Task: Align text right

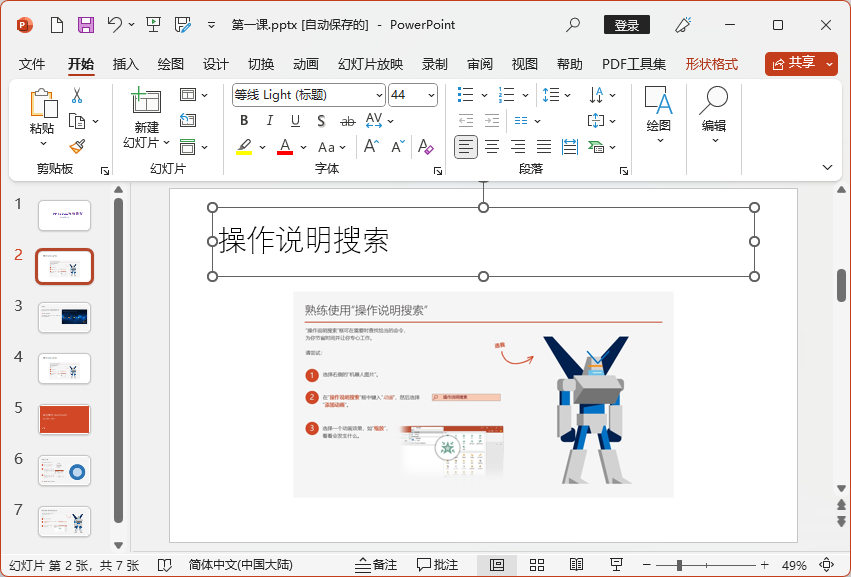Action: pyautogui.click(x=518, y=147)
